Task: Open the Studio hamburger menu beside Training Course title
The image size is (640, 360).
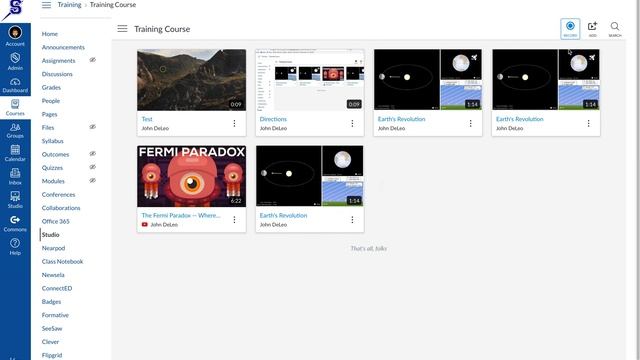Action: tap(122, 29)
